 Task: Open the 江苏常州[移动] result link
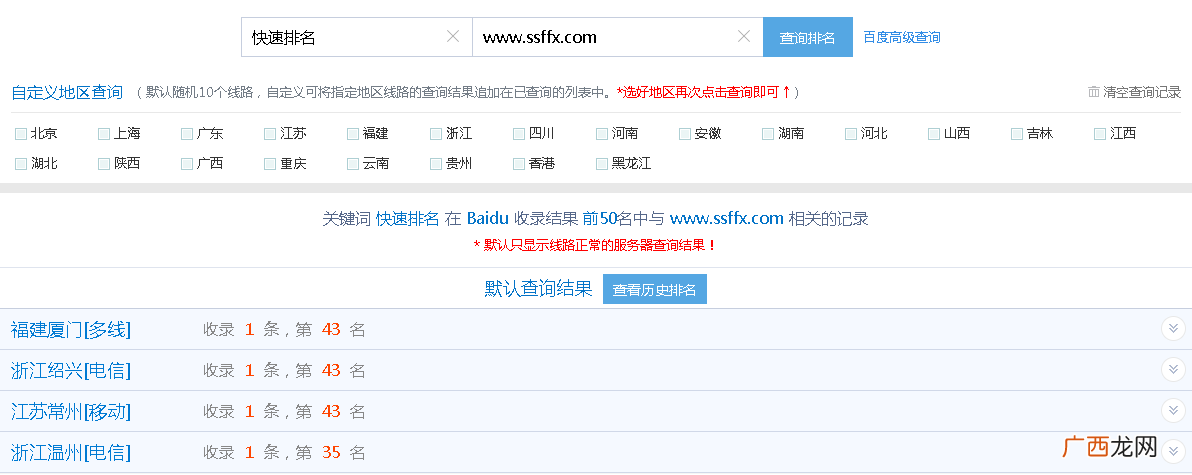71,411
